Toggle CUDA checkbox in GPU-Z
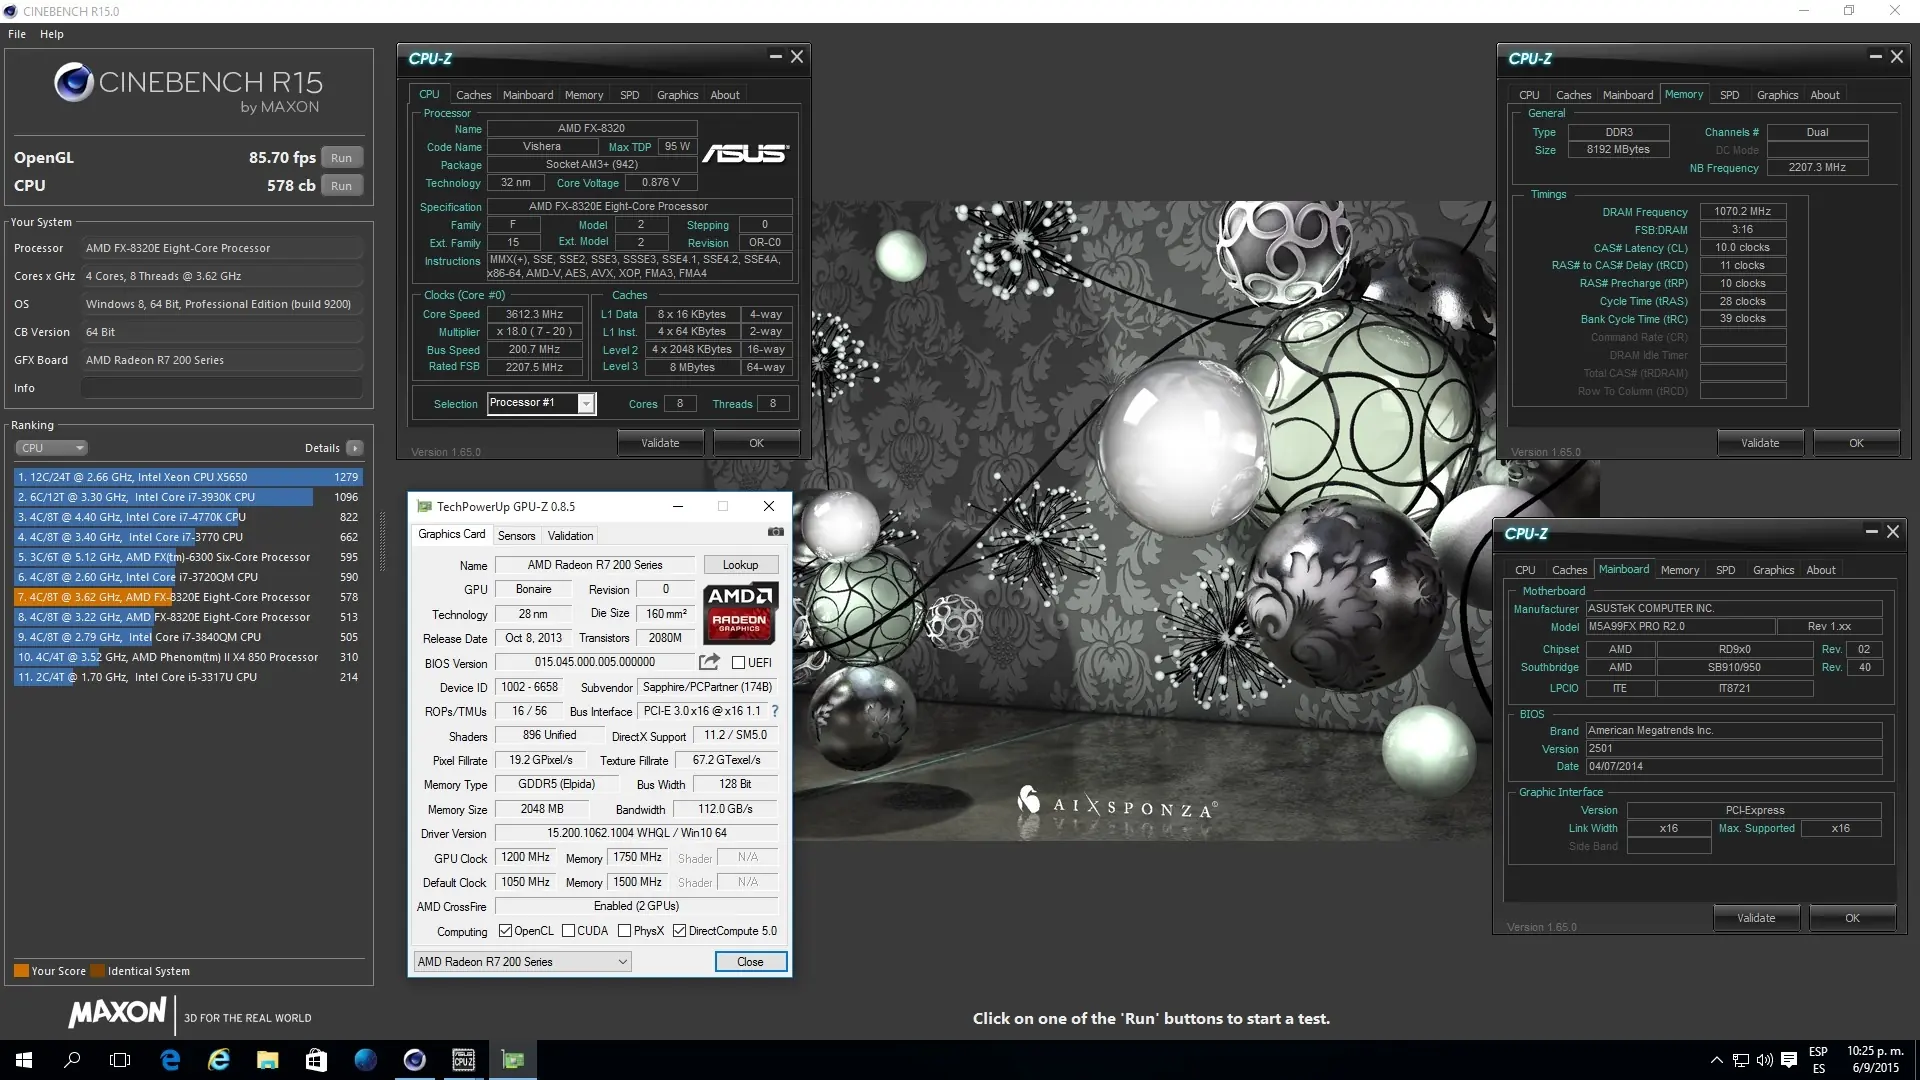The height and width of the screenshot is (1080, 1920). coord(568,931)
